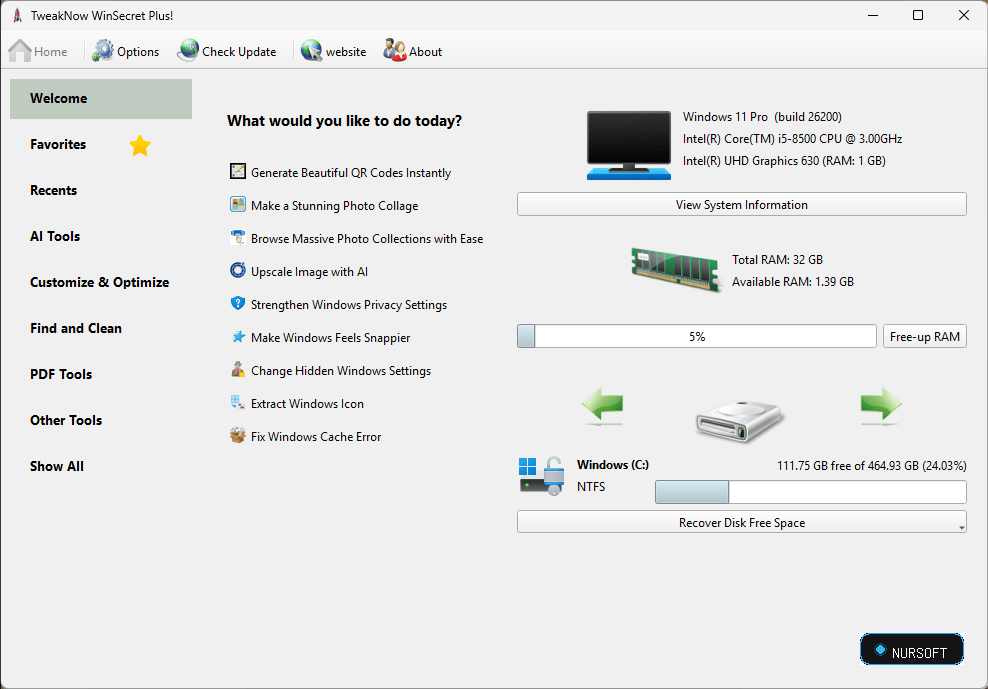Click the Intel Core i5-8500 CPU text
988x689 pixels.
pyautogui.click(x=793, y=139)
